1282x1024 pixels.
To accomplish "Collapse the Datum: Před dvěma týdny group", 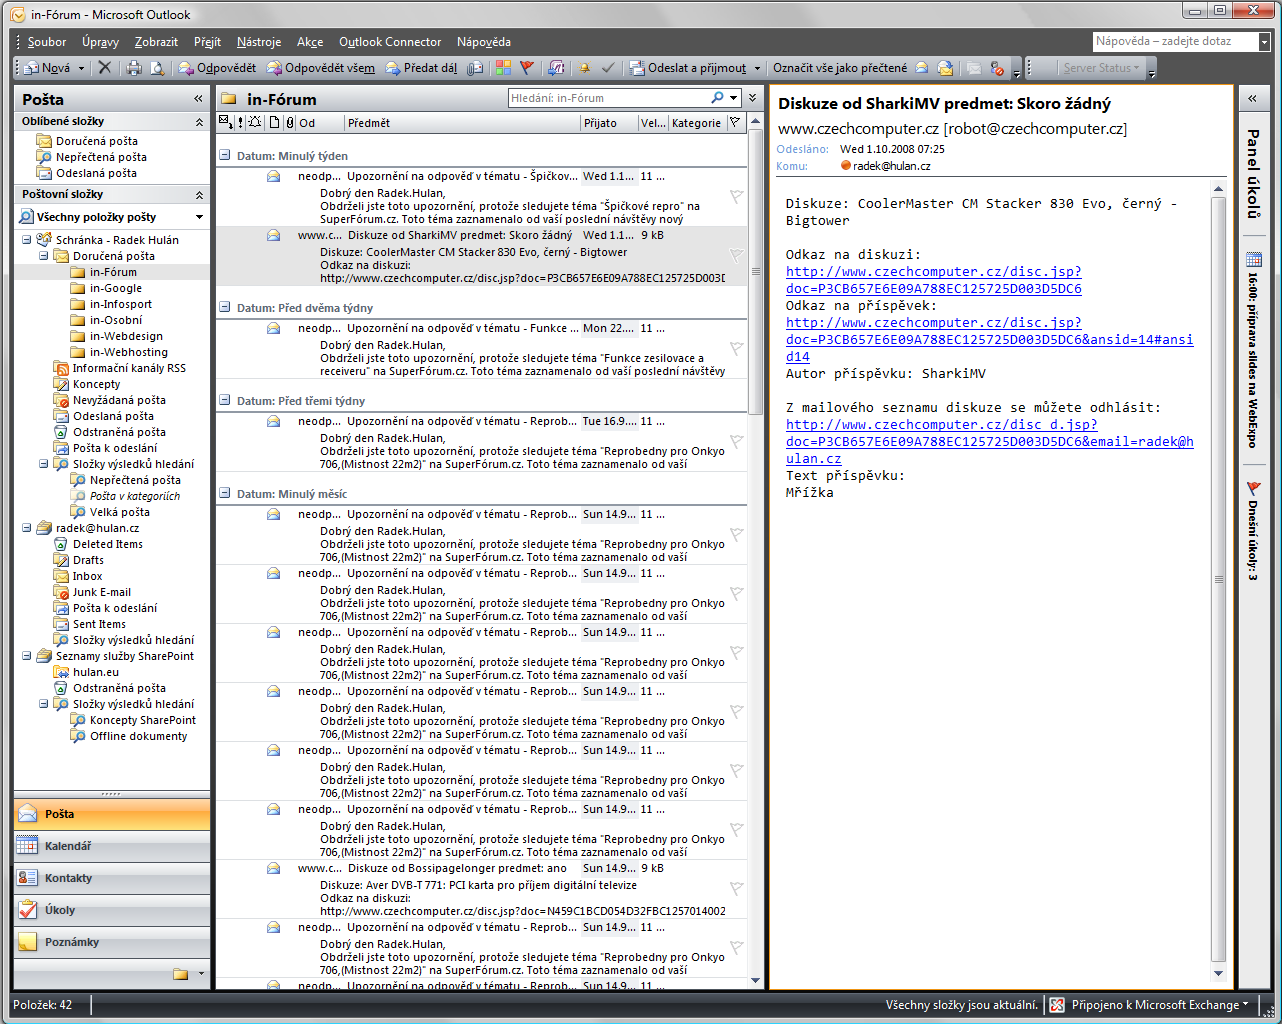I will pos(225,307).
